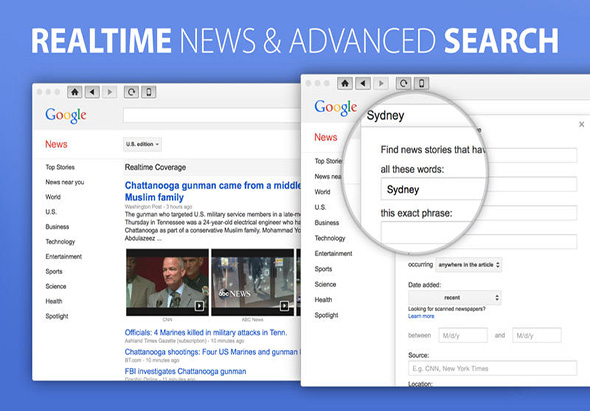Click the mobile view icon in left window
590x411 pixels.
[149, 92]
